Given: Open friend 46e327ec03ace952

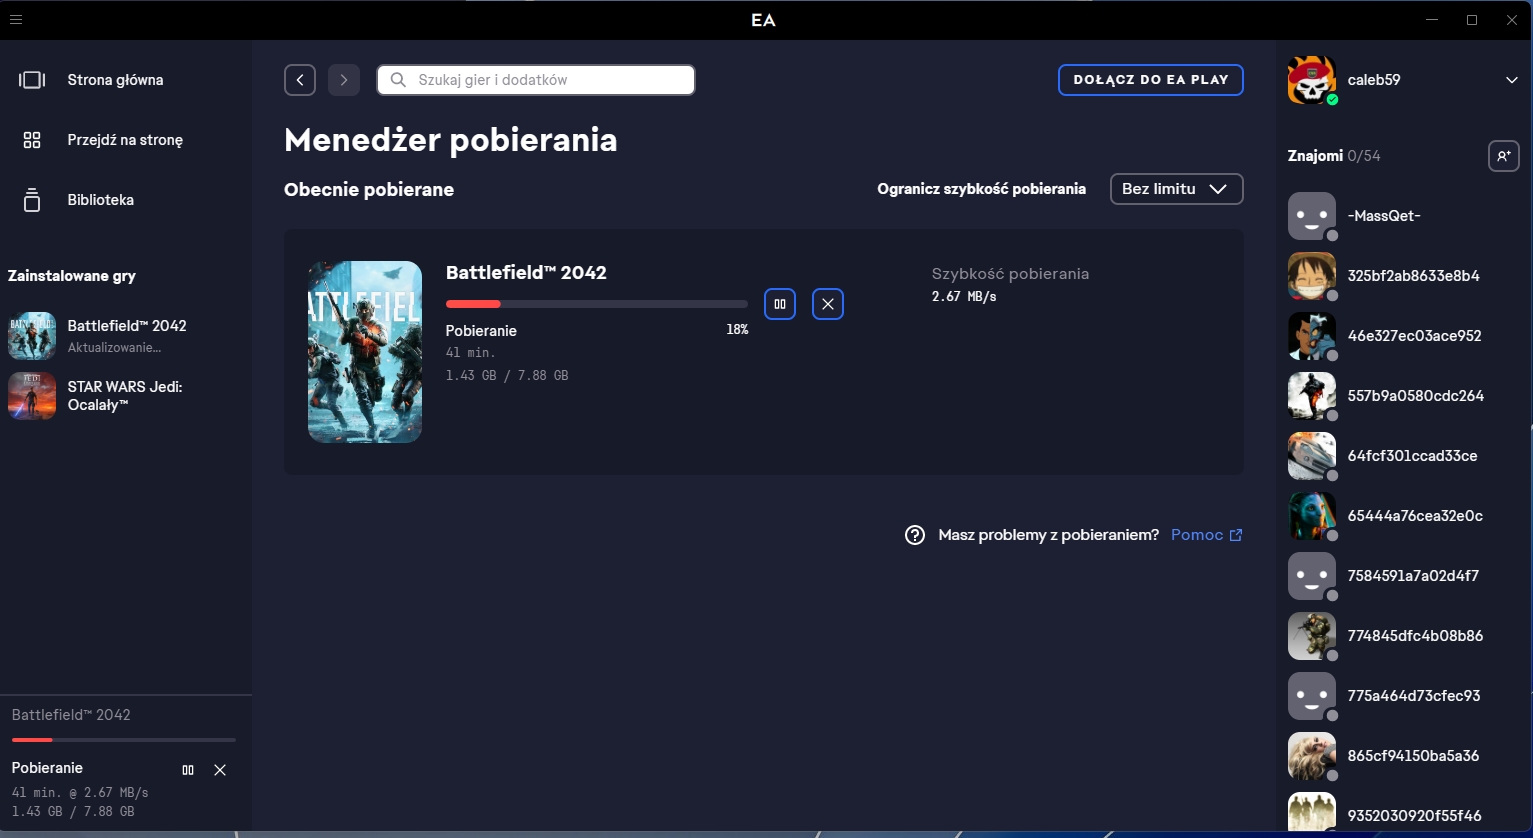Looking at the screenshot, I should (x=1404, y=336).
